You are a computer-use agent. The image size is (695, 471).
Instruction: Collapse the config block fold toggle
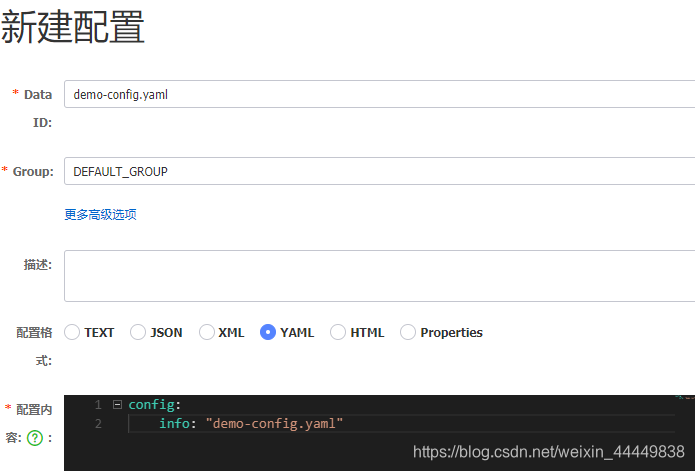click(117, 405)
